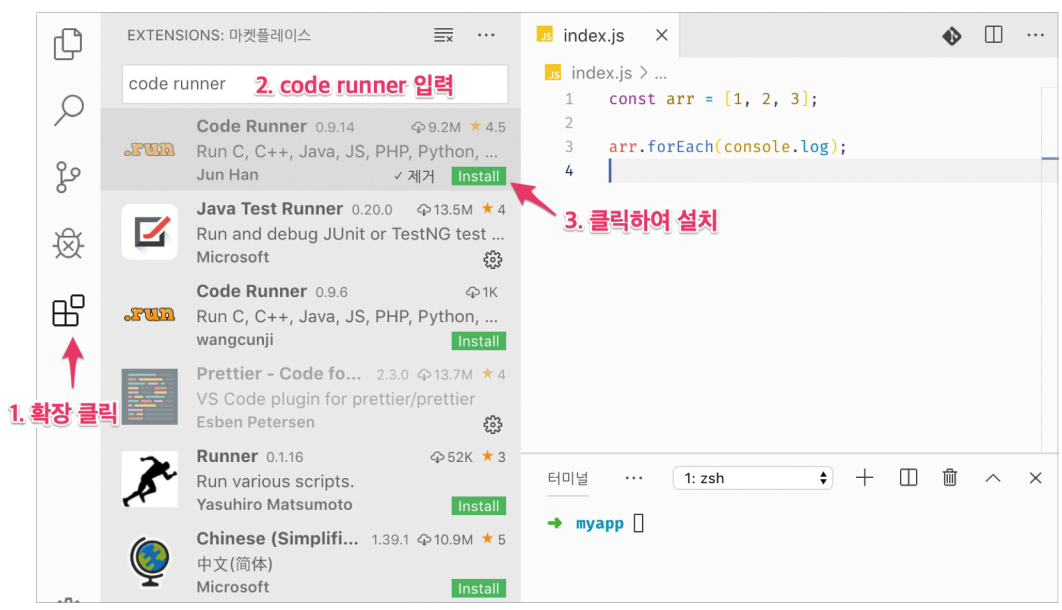This screenshot has height=610, width=1062.
Task: Select Chinese (Simplifi... extension title
Action: point(277,539)
